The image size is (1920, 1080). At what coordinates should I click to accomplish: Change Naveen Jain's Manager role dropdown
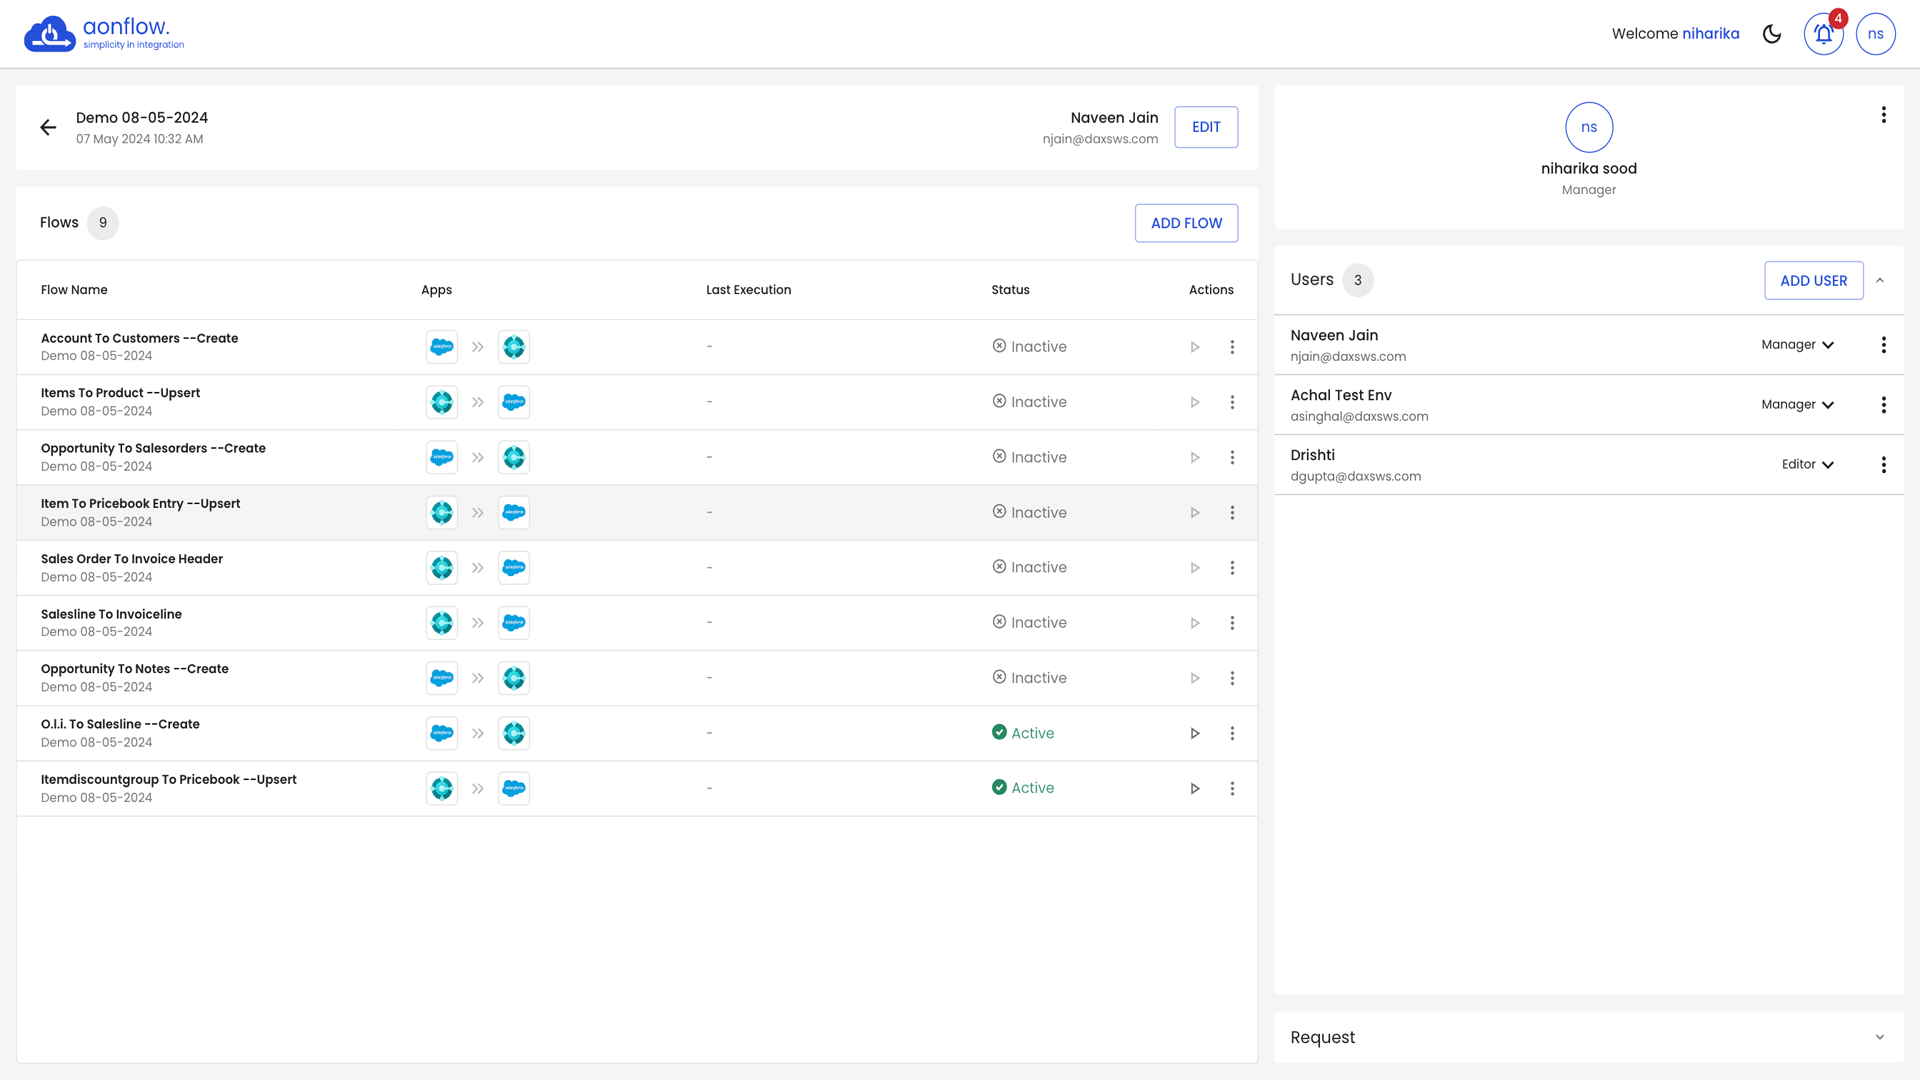[x=1797, y=345]
